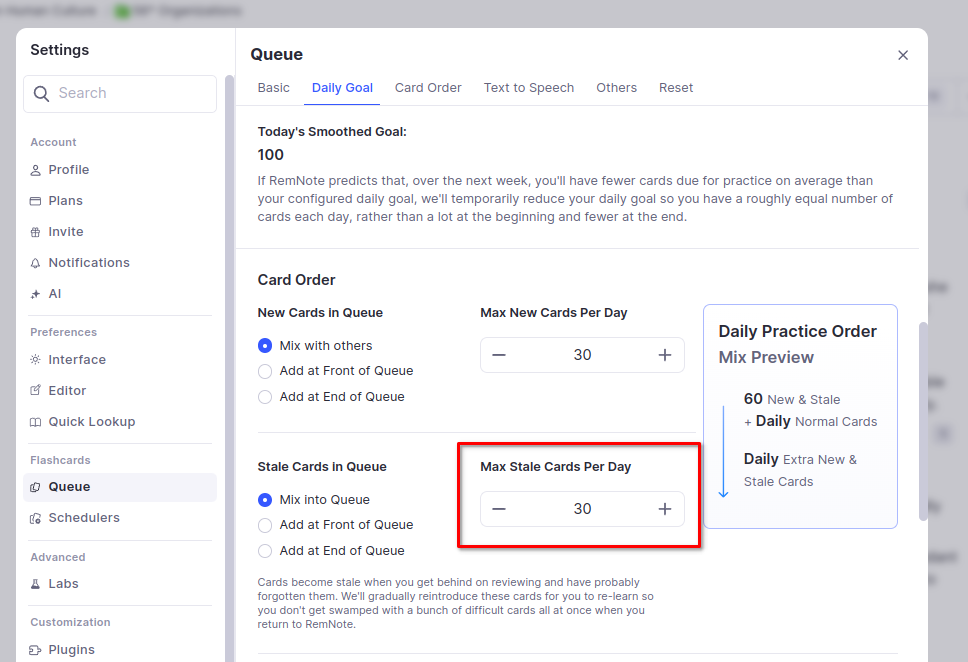
Task: Select New Cards Add at End of Queue
Action: [x=265, y=397]
